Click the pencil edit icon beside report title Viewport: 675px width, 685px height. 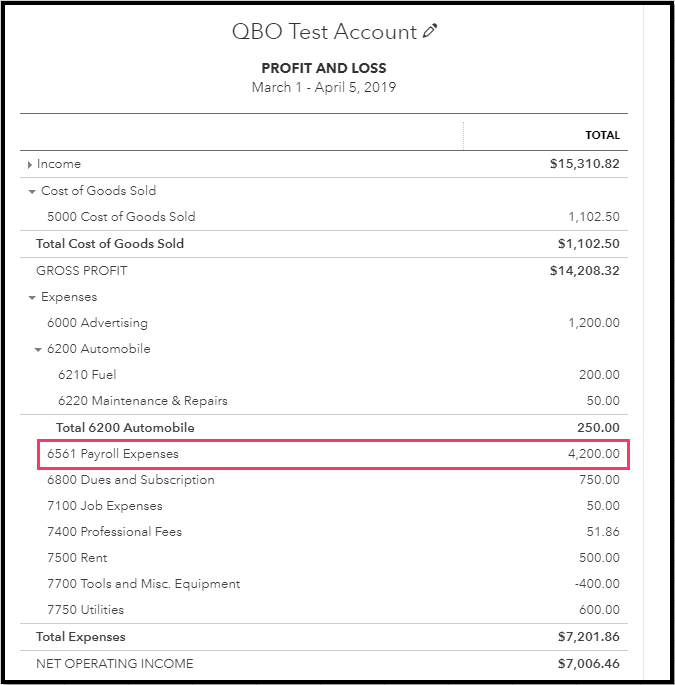(x=430, y=32)
